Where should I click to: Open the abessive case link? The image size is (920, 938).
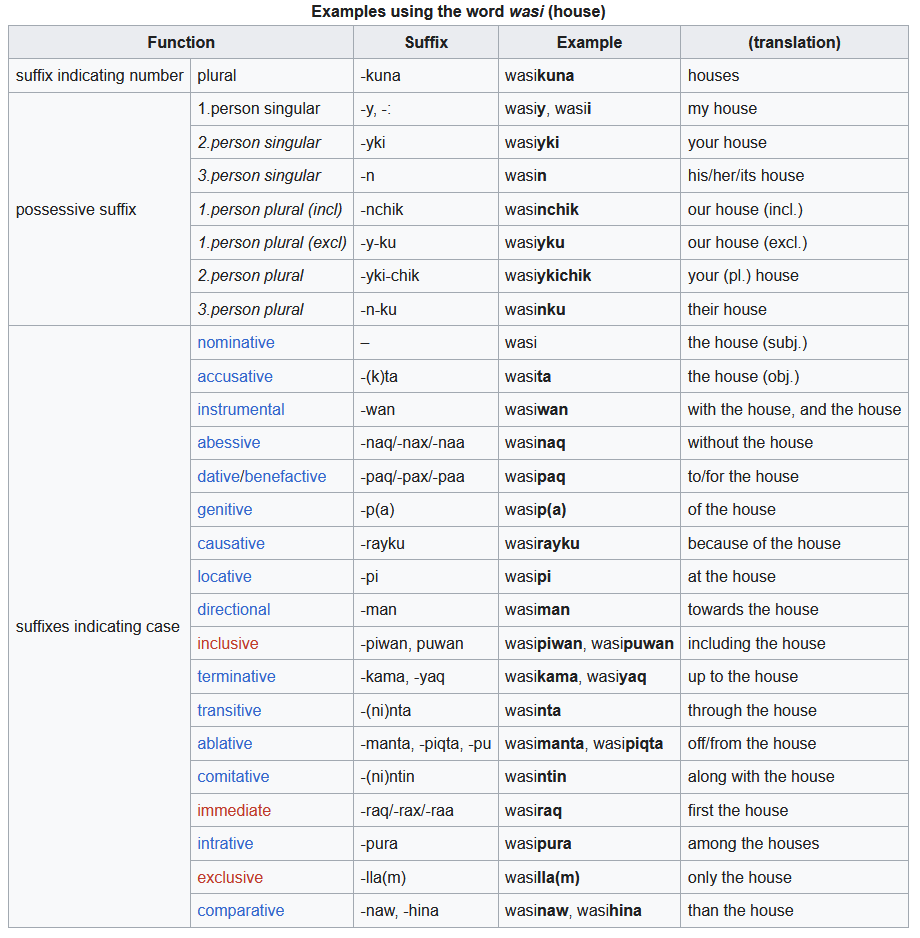229,443
